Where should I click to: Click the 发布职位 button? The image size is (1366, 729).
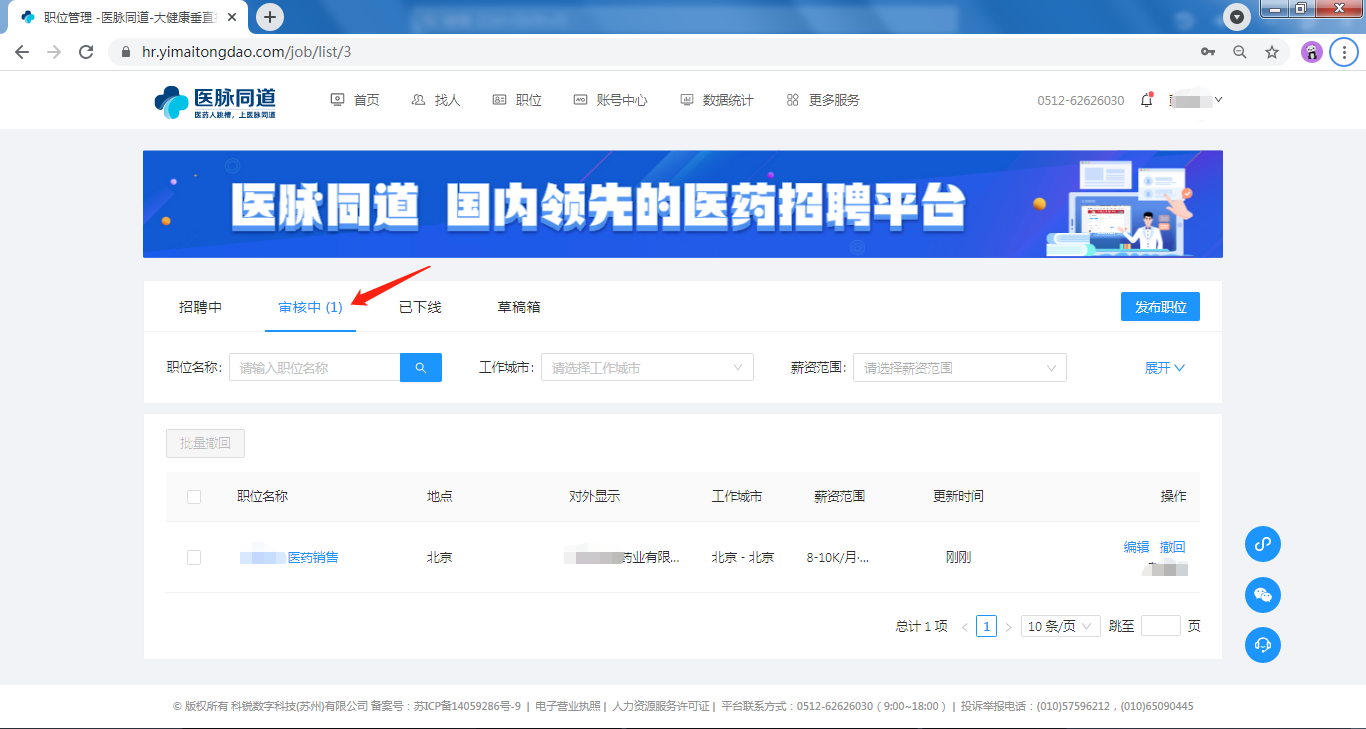pyautogui.click(x=1160, y=307)
